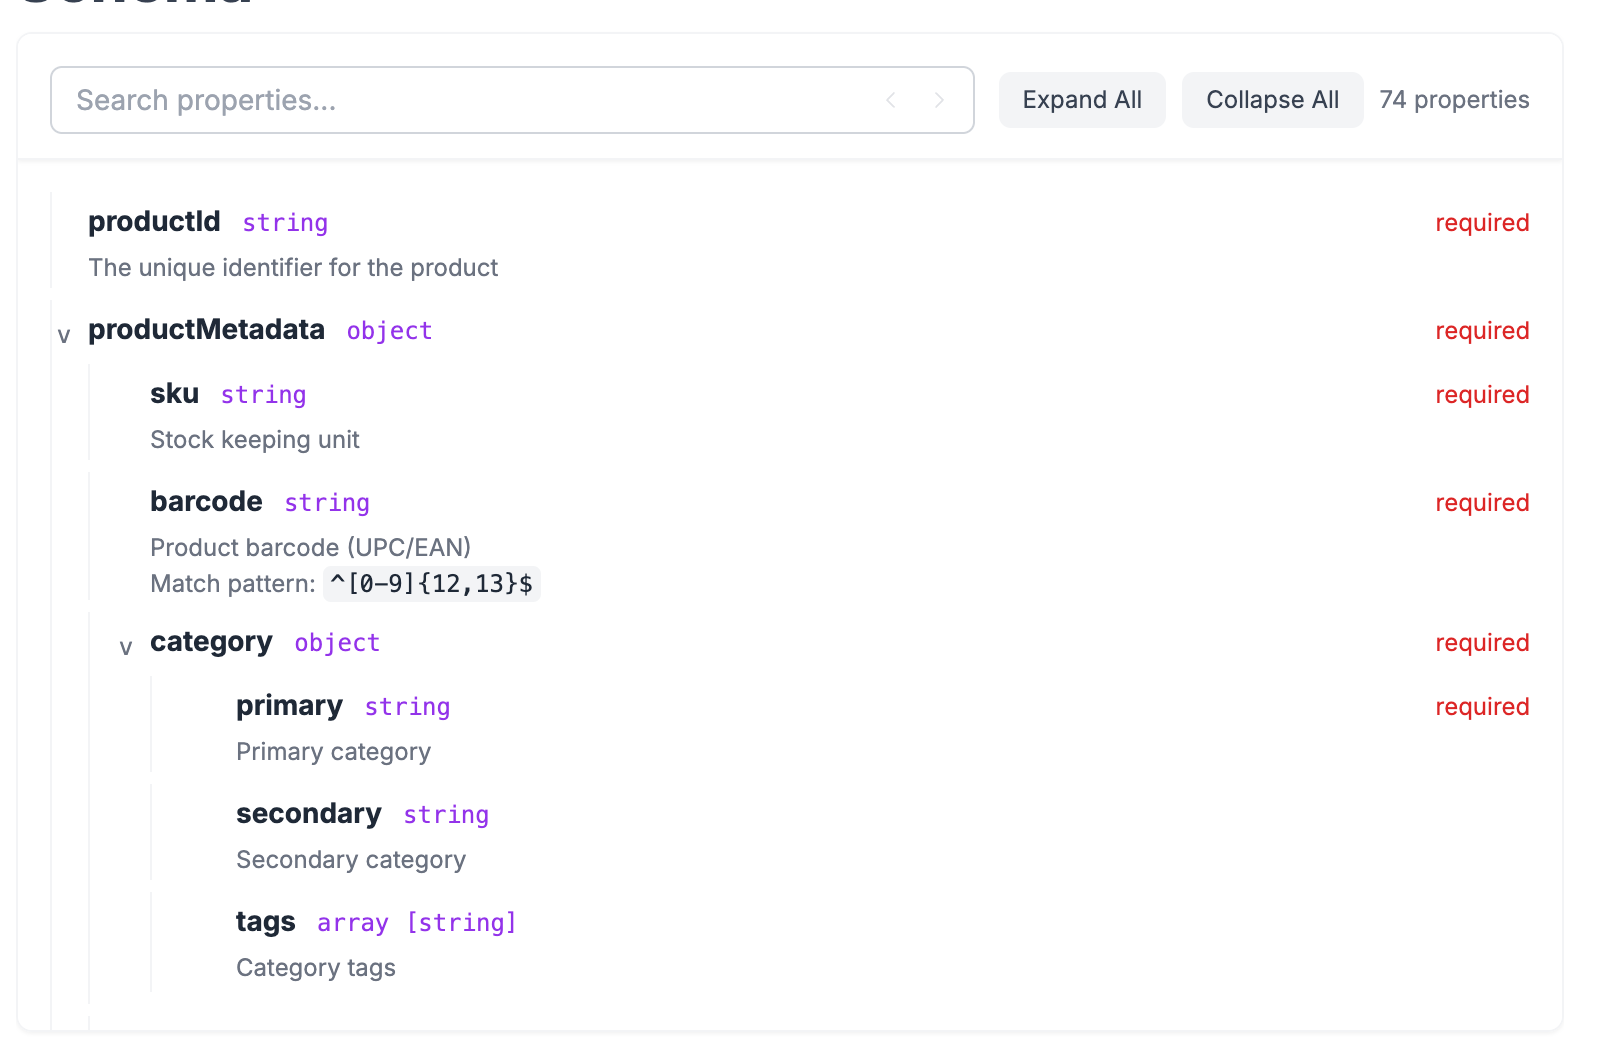
Task: Click the Collapse All button
Action: coord(1272,99)
